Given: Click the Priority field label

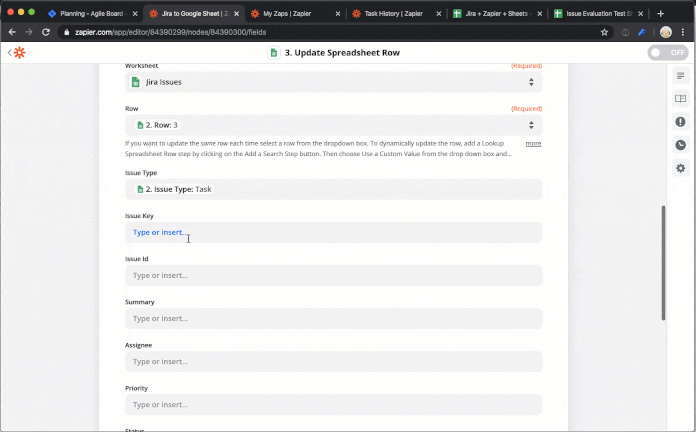Looking at the screenshot, I should coord(136,388).
